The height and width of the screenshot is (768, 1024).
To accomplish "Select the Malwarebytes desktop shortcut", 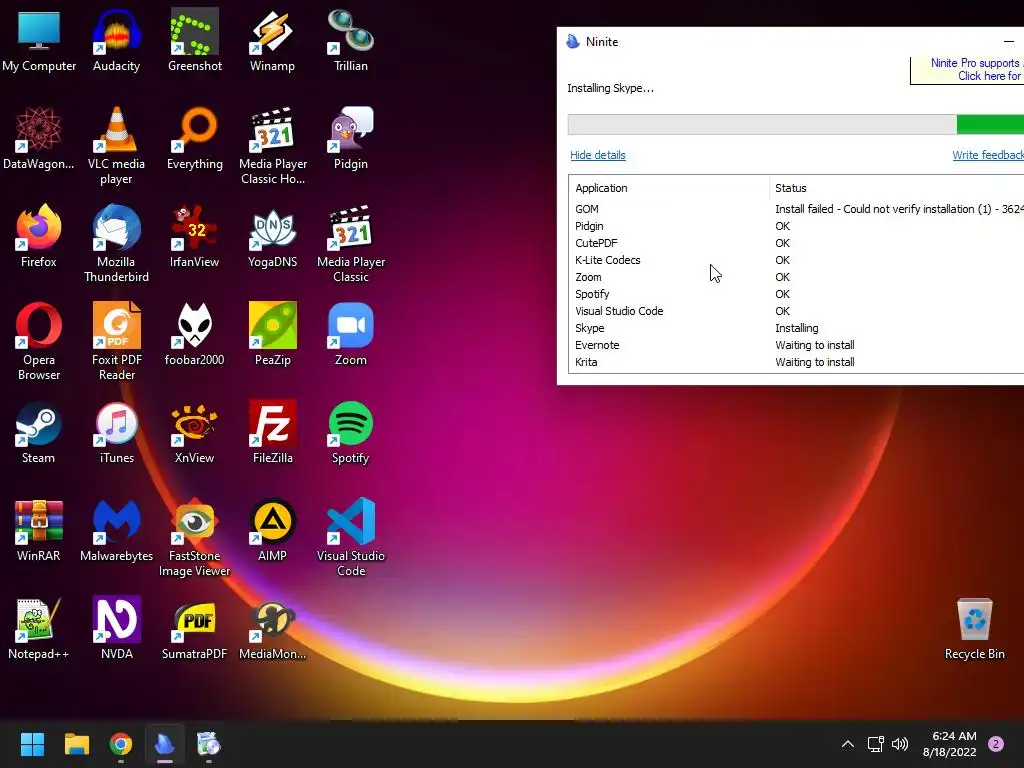I will (116, 530).
